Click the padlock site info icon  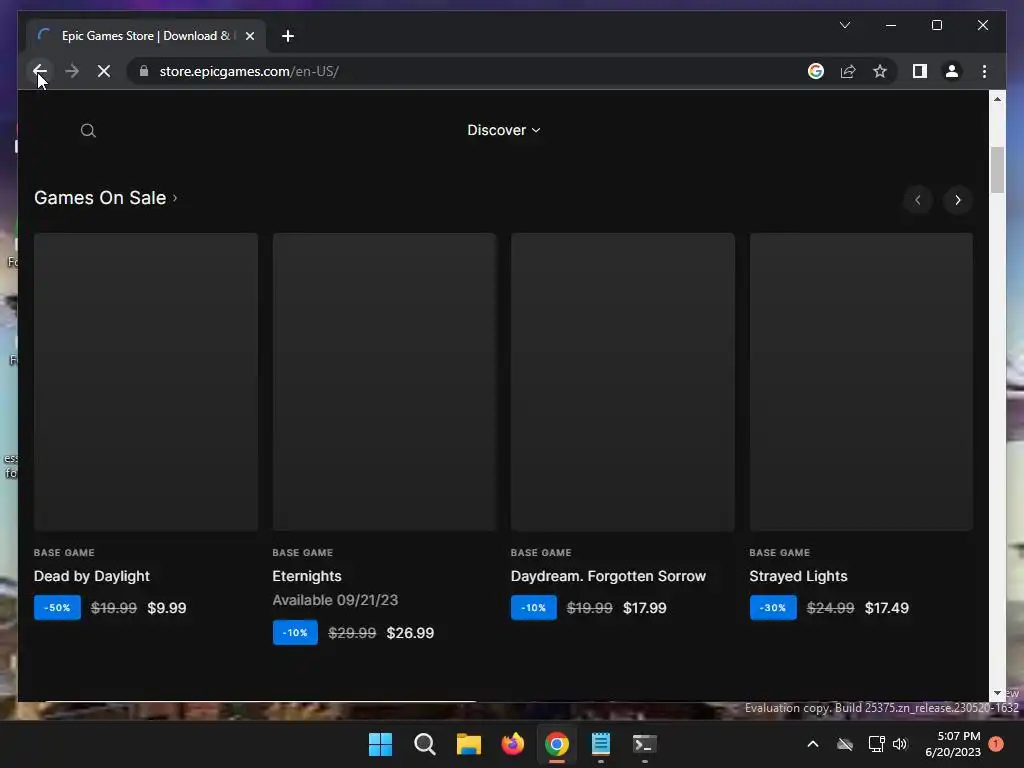[x=144, y=71]
